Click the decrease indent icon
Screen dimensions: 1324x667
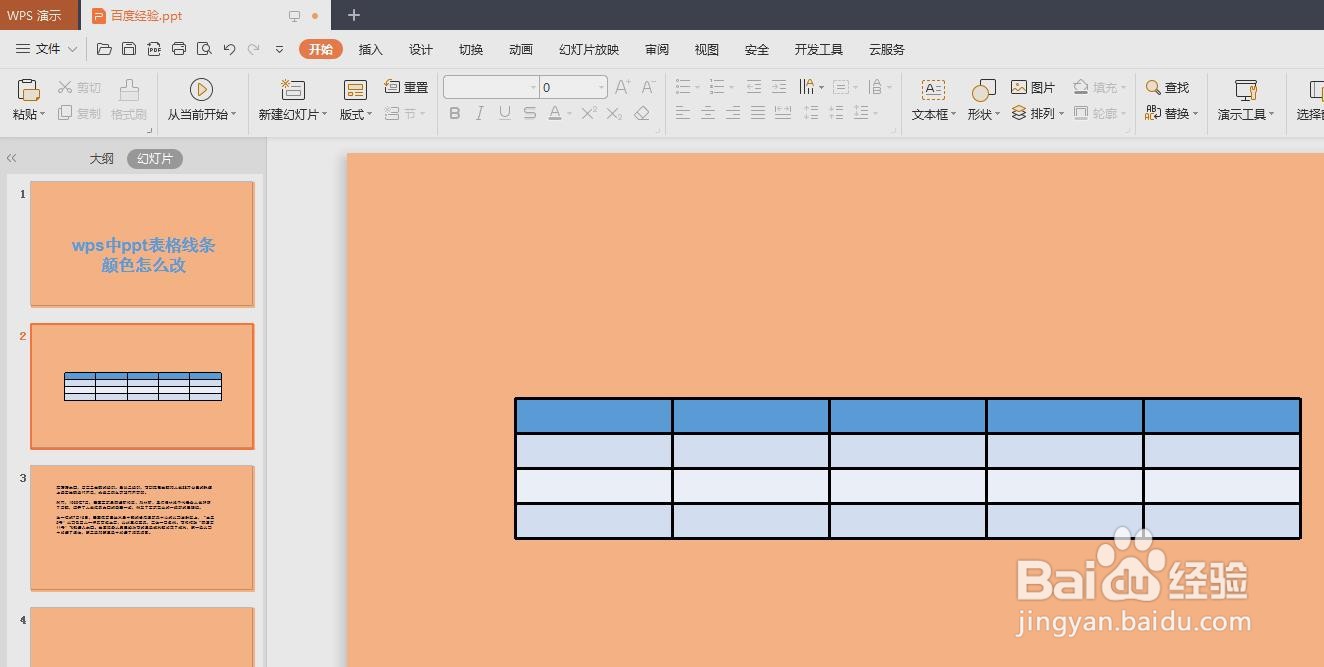[x=754, y=88]
